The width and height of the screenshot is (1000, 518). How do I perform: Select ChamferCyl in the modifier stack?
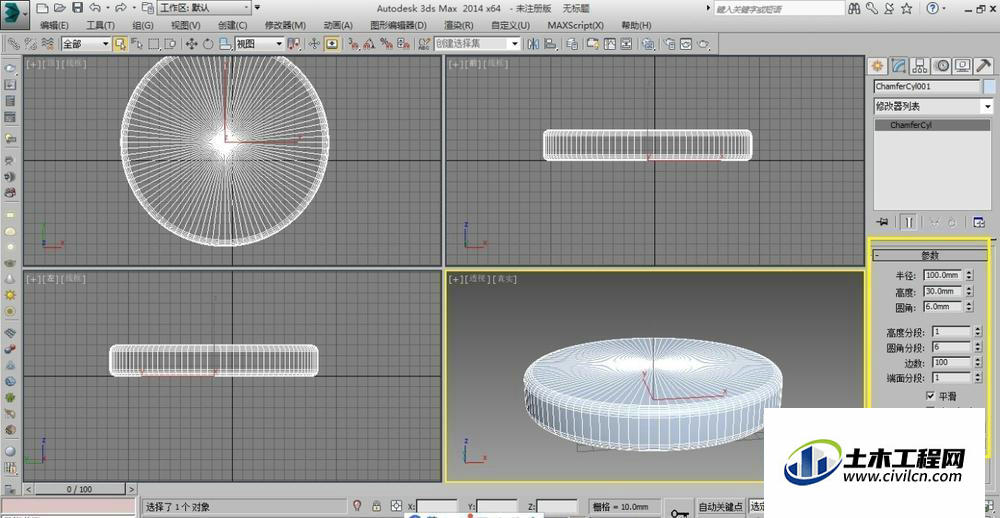click(932, 125)
